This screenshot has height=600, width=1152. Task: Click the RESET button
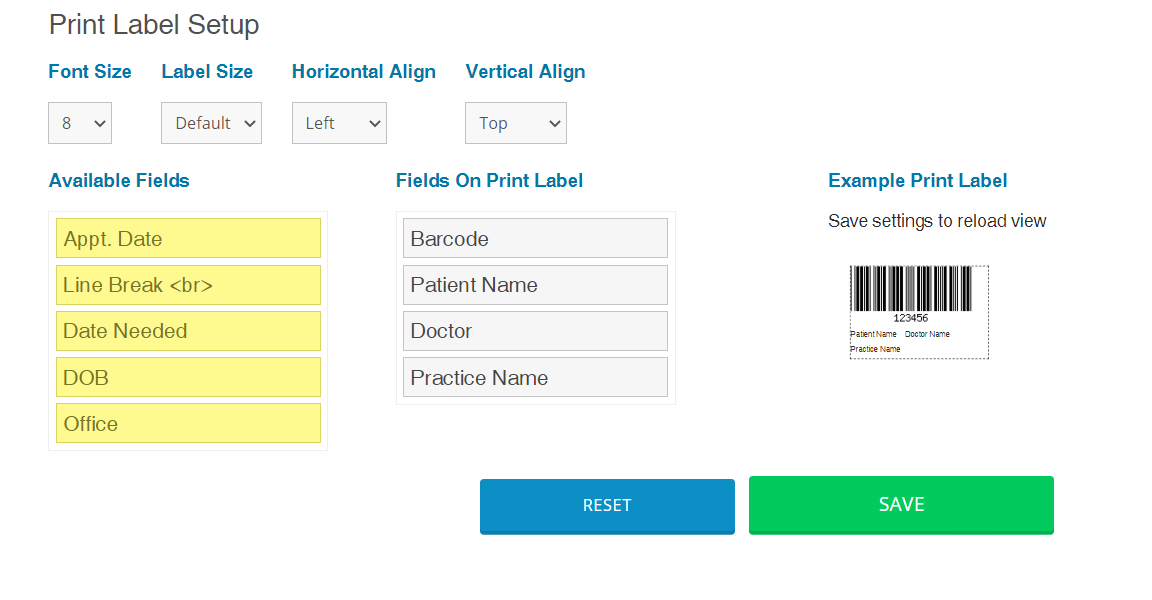608,506
